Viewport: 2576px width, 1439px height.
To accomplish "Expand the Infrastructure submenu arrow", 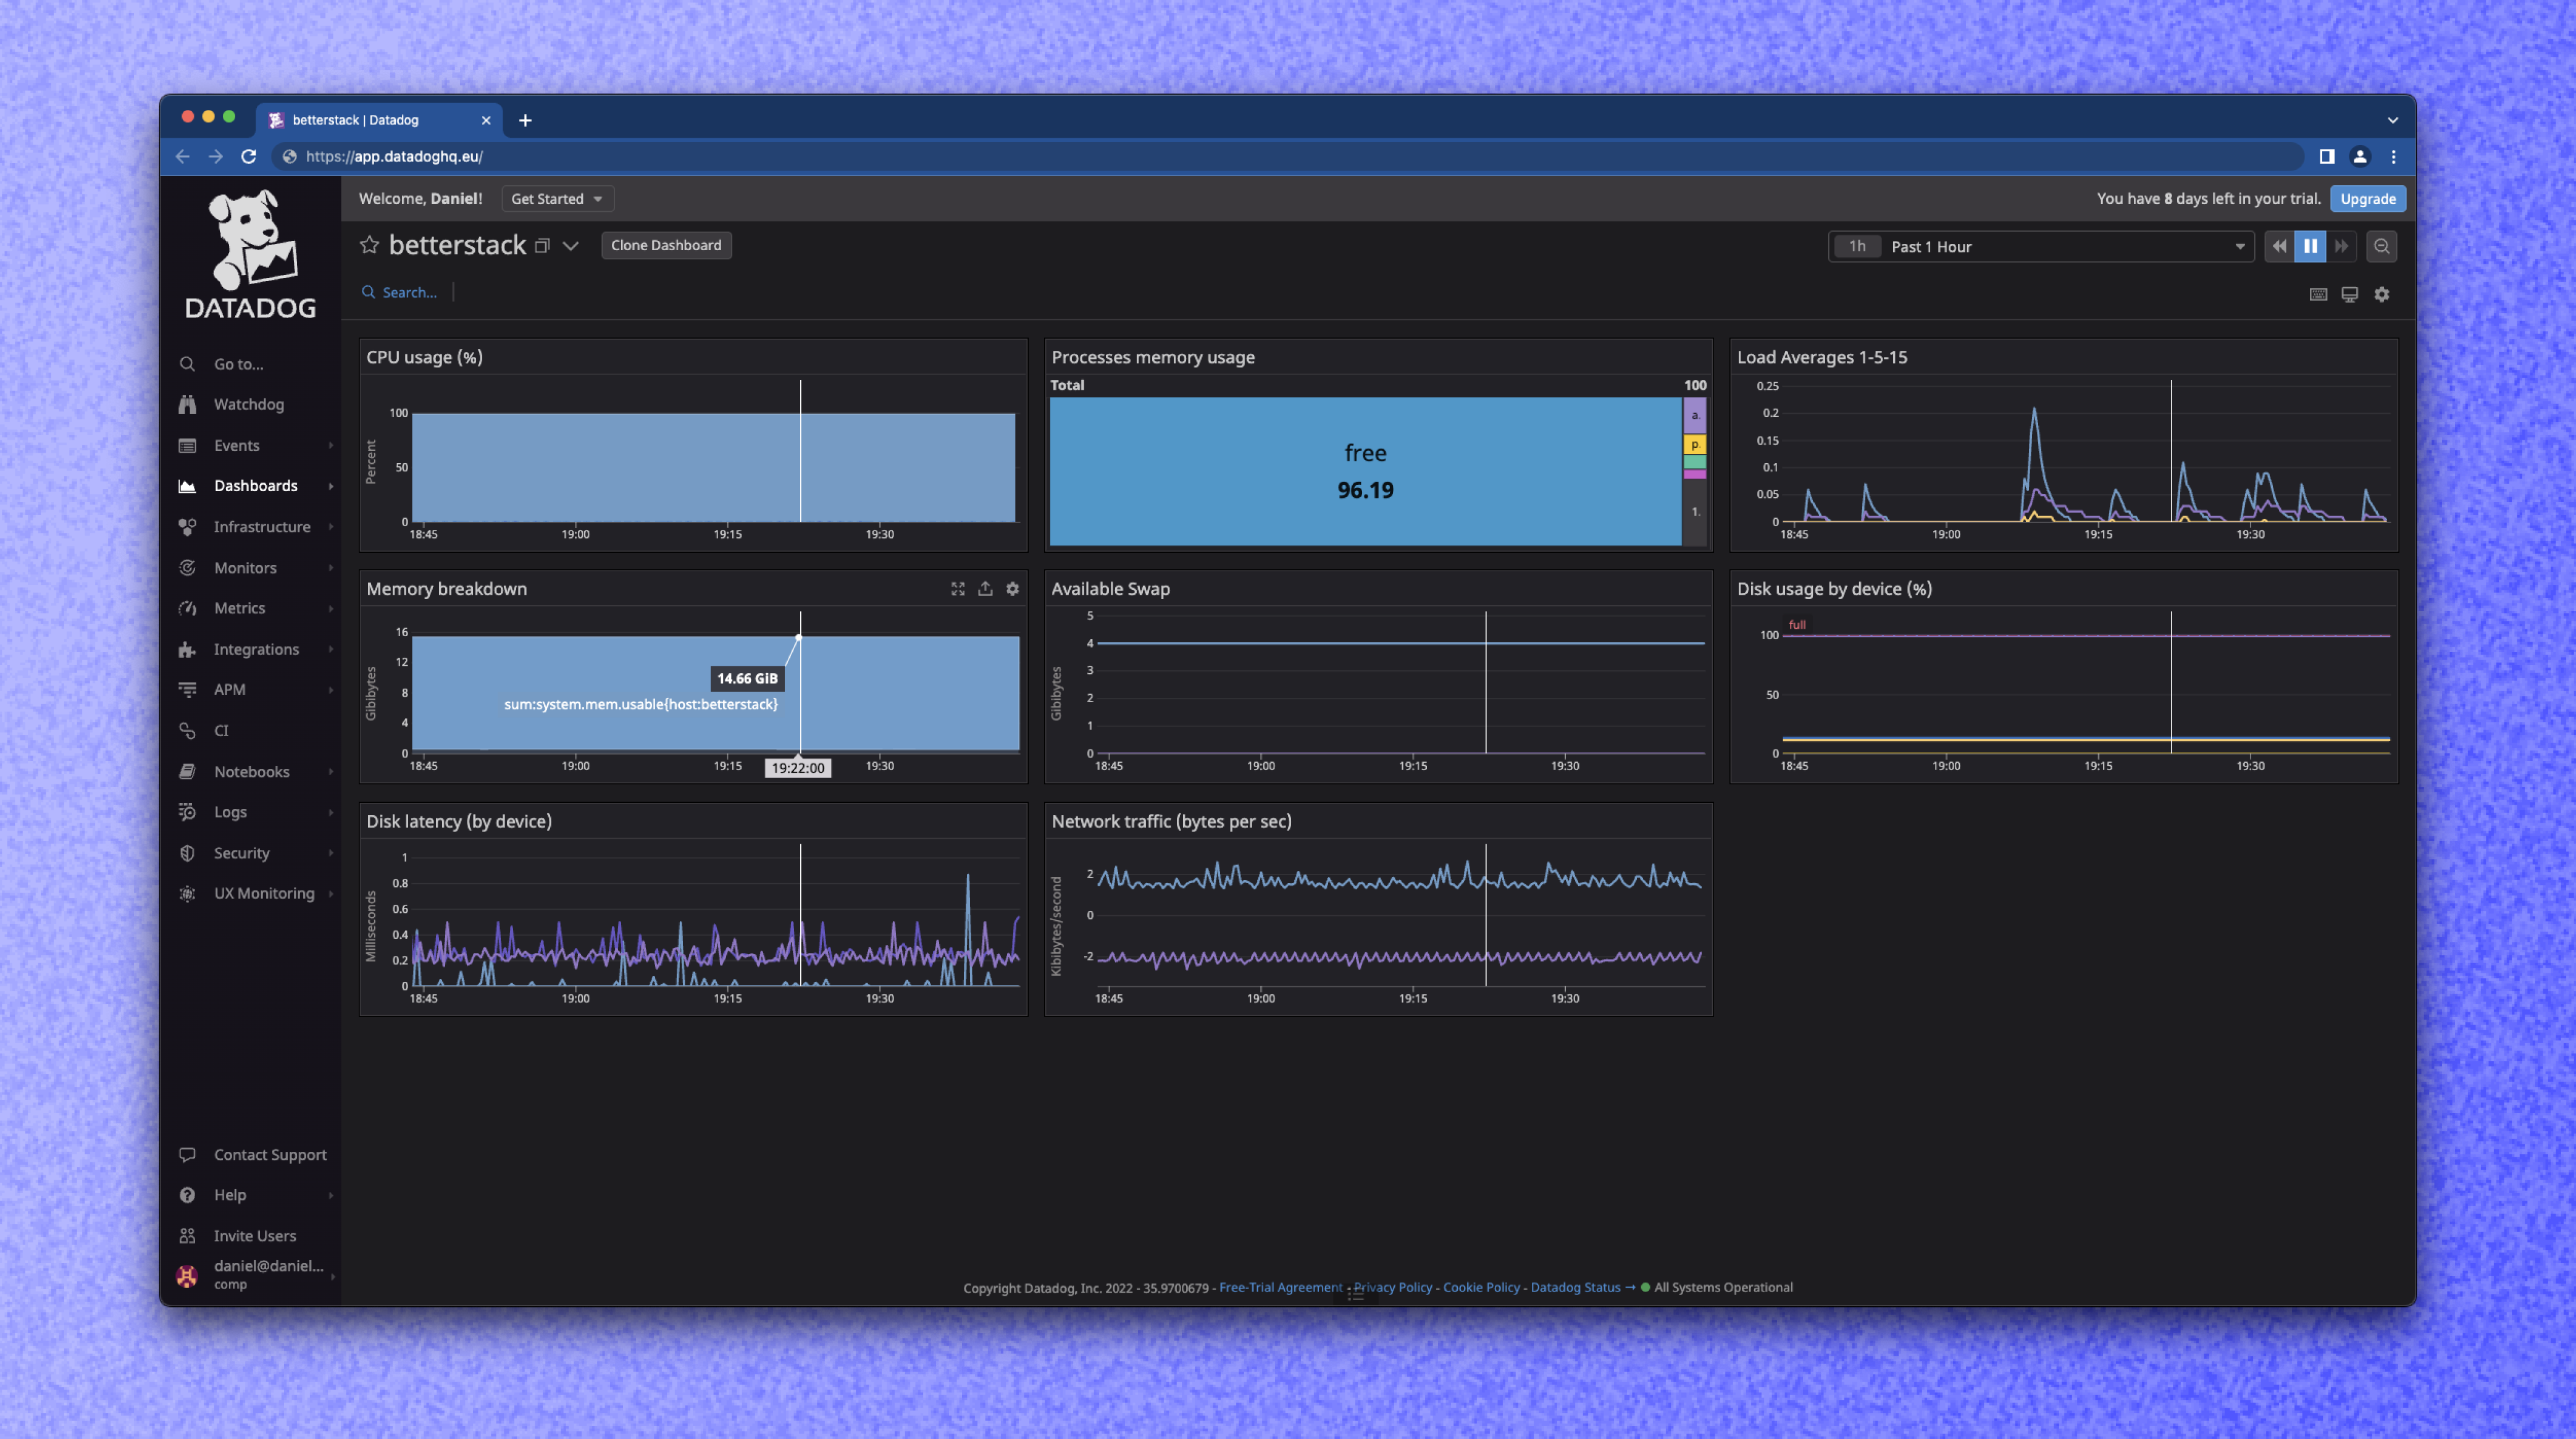I will click(x=330, y=526).
